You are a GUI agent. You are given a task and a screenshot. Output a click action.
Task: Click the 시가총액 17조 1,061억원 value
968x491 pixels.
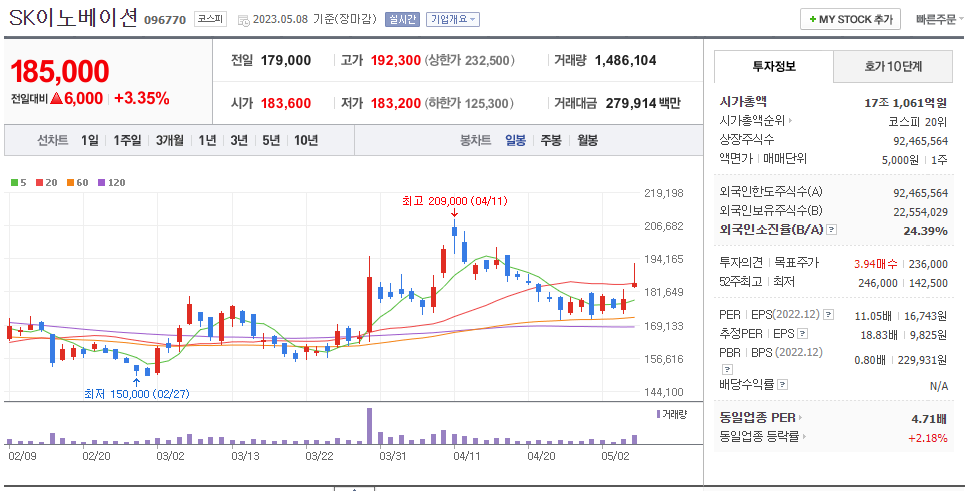906,103
